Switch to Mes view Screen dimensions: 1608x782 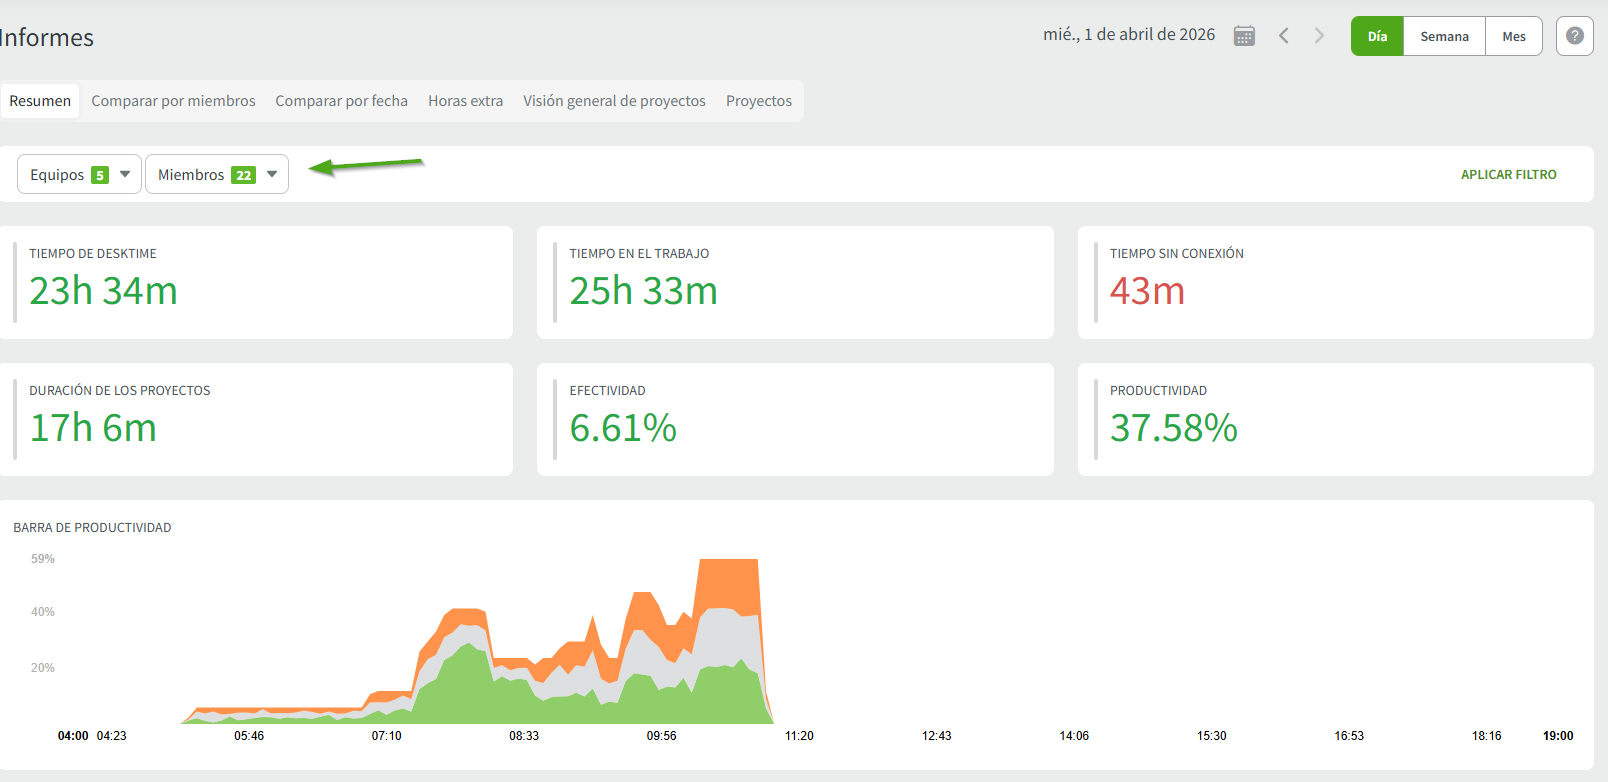click(x=1513, y=36)
